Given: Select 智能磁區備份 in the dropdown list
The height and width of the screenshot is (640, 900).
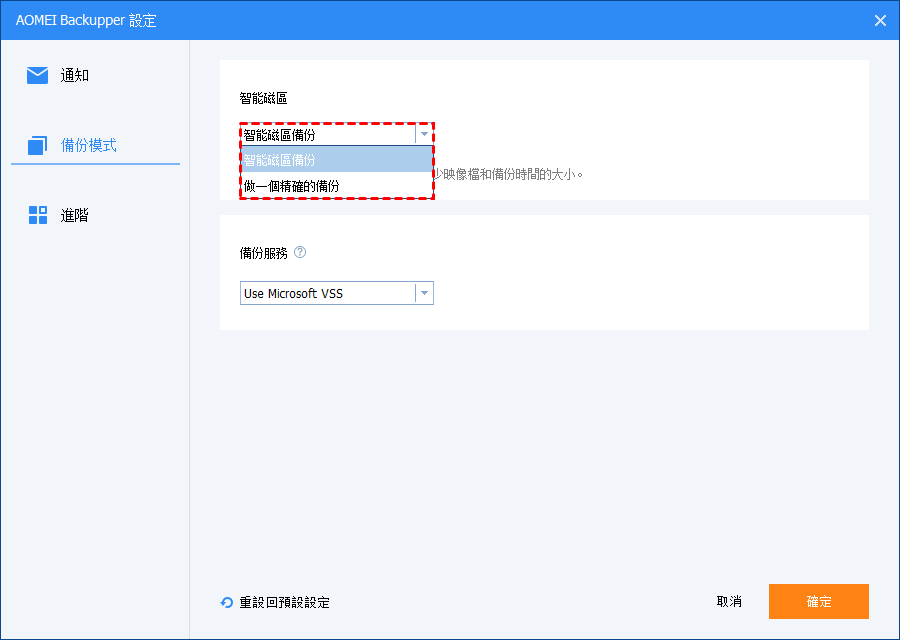Looking at the screenshot, I should pyautogui.click(x=336, y=160).
